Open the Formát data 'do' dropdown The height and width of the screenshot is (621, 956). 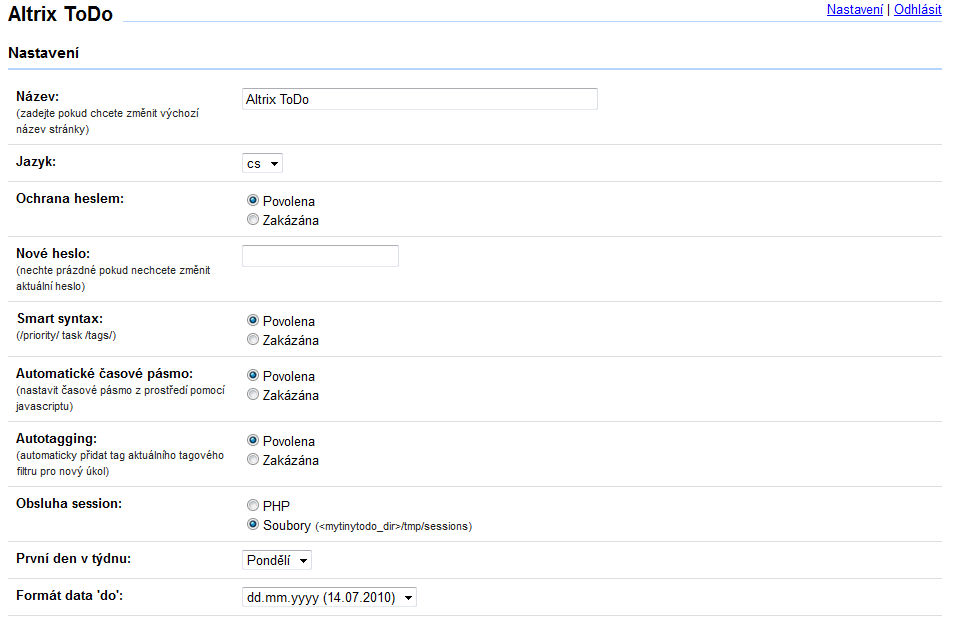[329, 598]
